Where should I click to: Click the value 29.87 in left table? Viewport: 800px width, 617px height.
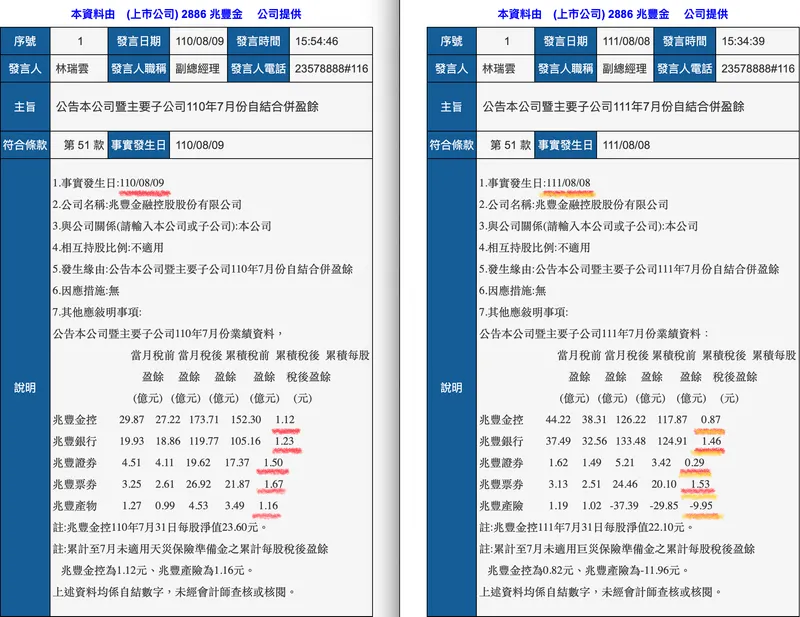click(132, 419)
